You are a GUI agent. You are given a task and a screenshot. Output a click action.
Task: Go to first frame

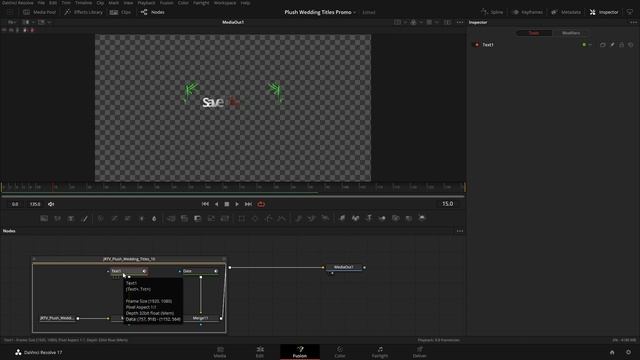pos(205,204)
